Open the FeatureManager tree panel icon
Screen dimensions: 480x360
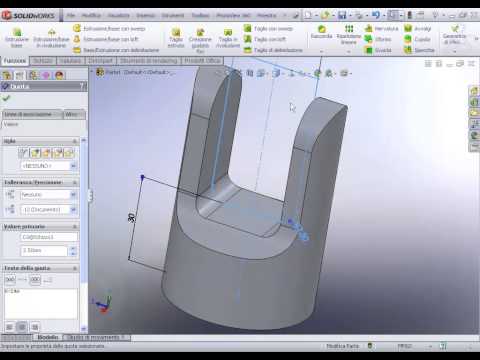7,75
